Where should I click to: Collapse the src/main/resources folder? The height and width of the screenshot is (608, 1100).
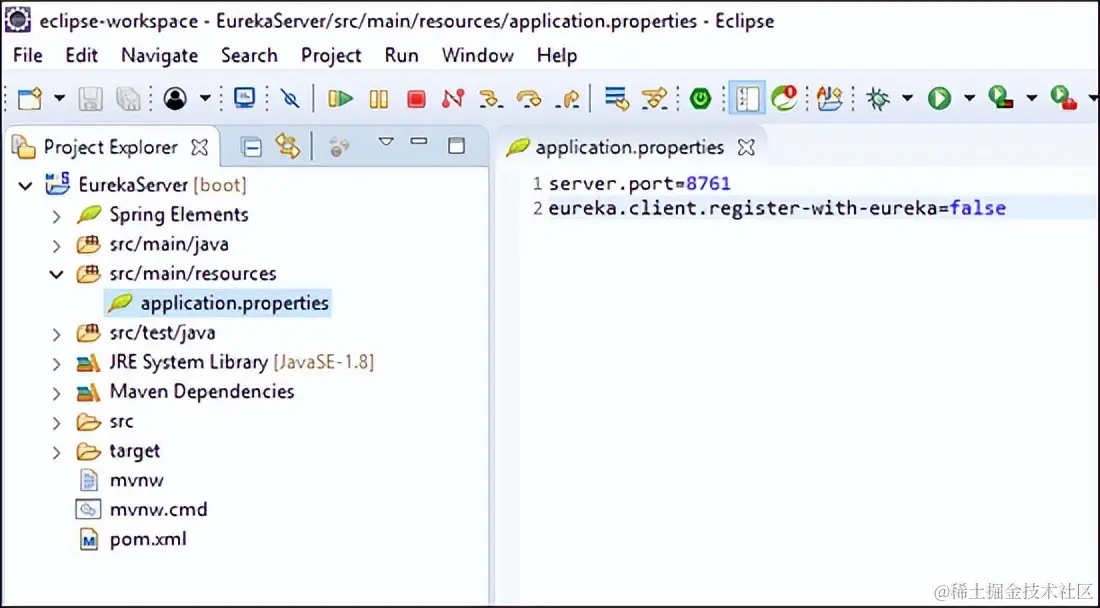57,274
